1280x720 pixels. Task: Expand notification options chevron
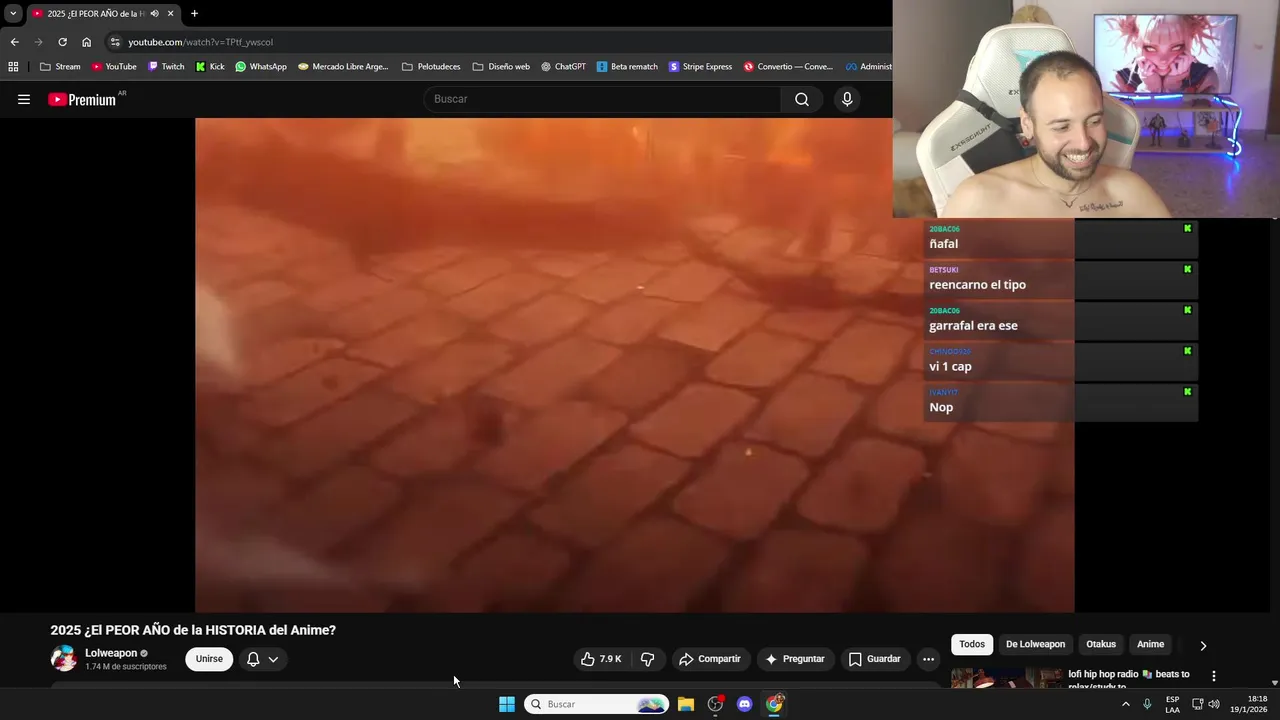273,659
